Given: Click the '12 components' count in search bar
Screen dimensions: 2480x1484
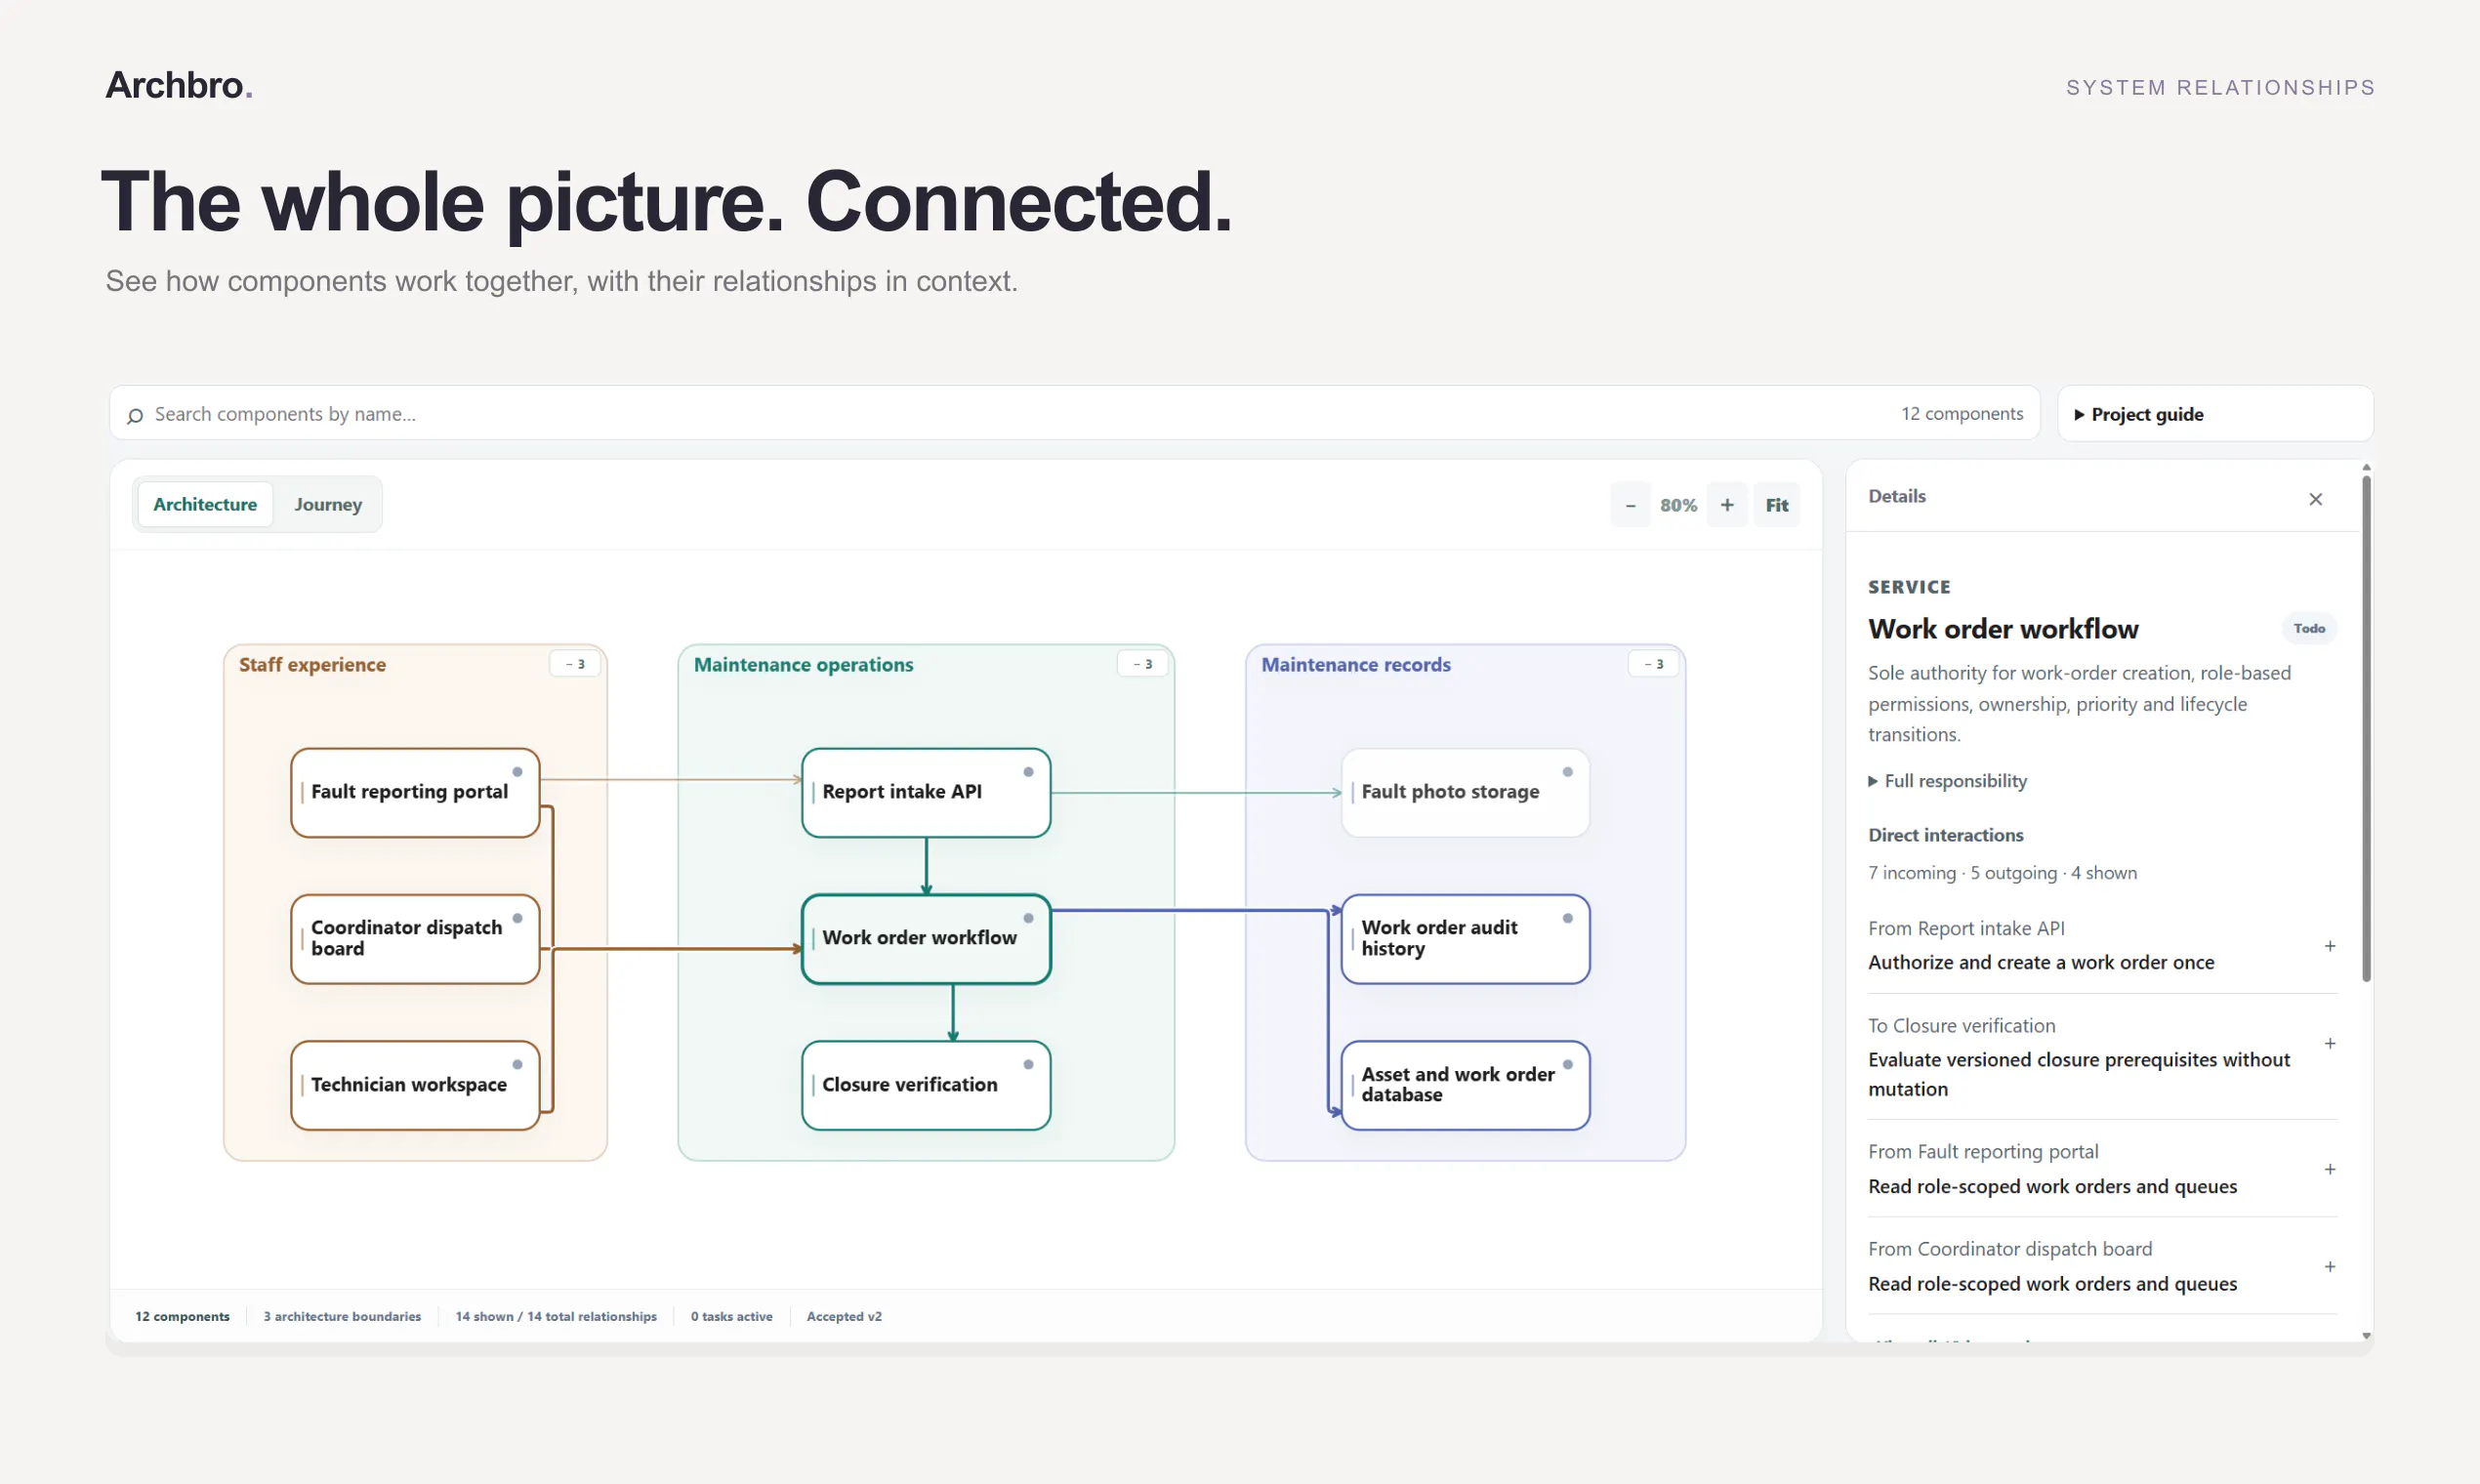Looking at the screenshot, I should click(x=1961, y=414).
